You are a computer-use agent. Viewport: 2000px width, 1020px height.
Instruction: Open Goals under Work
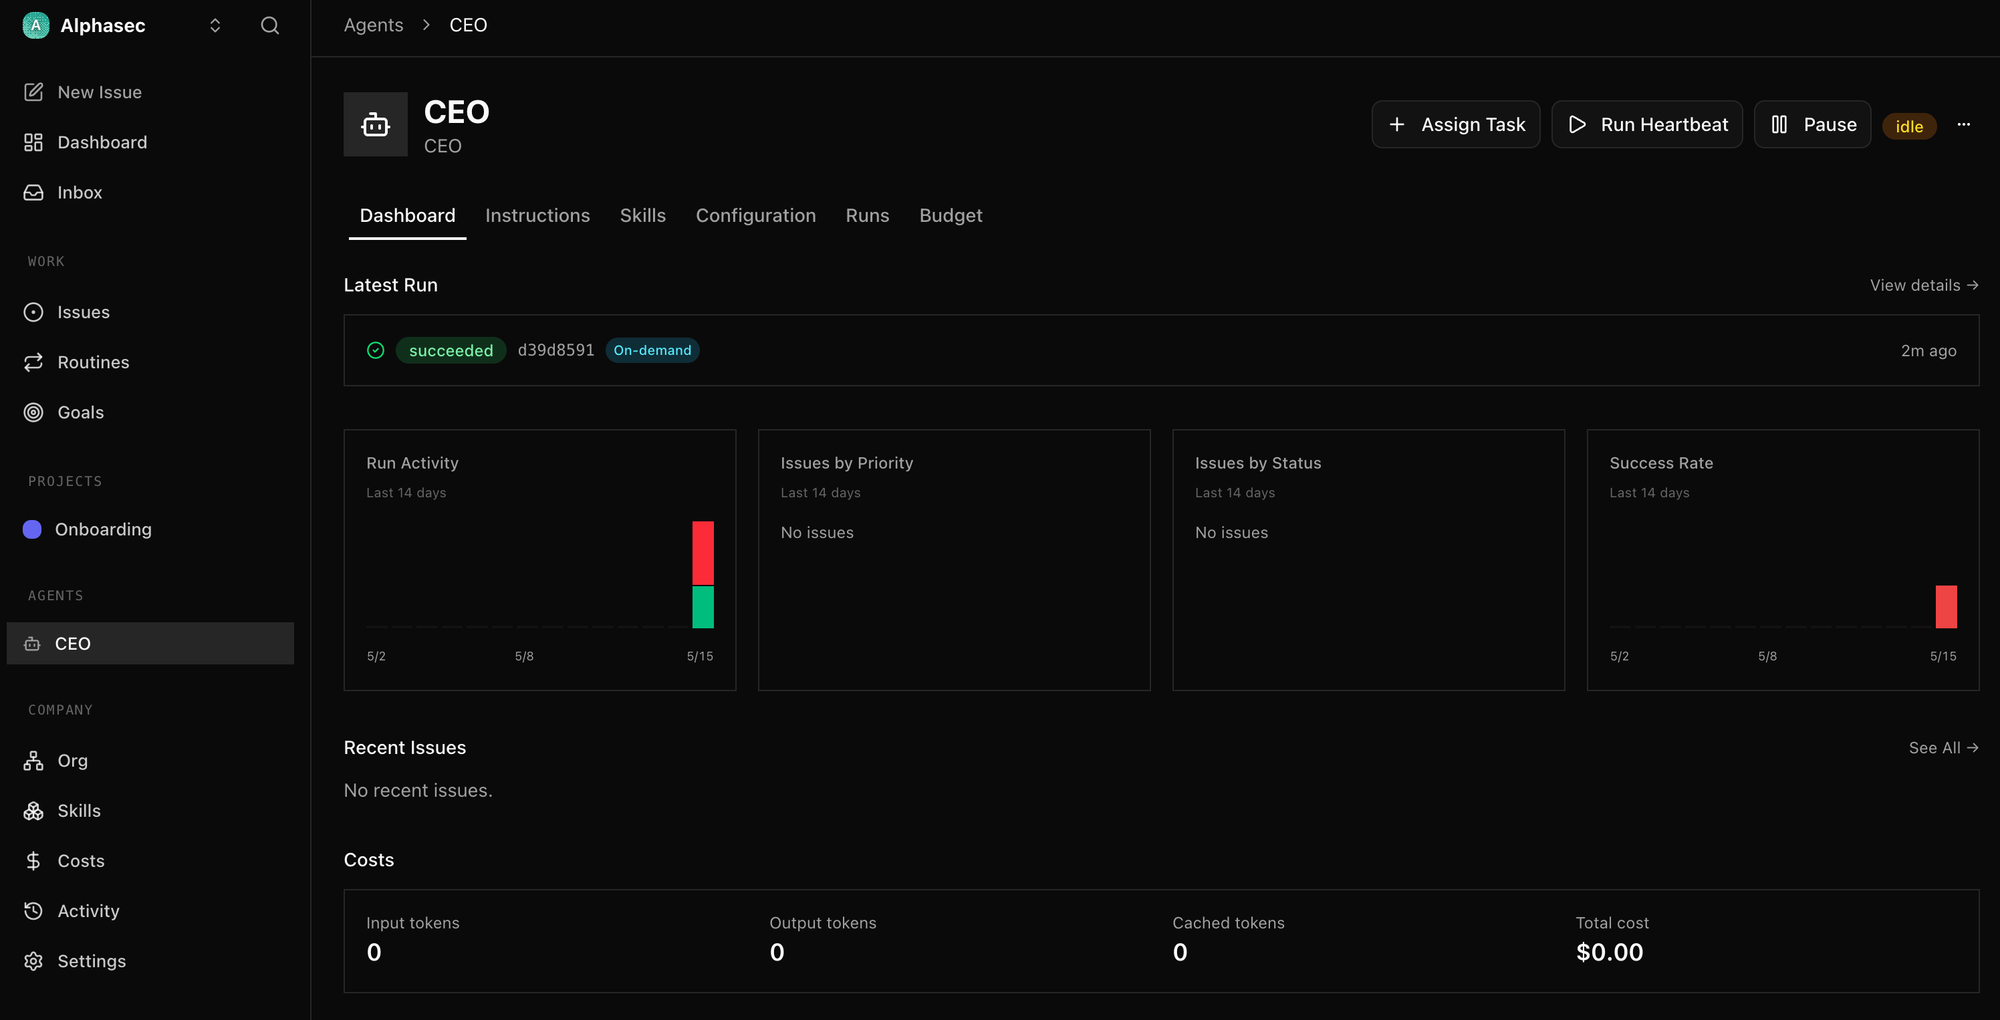point(150,412)
